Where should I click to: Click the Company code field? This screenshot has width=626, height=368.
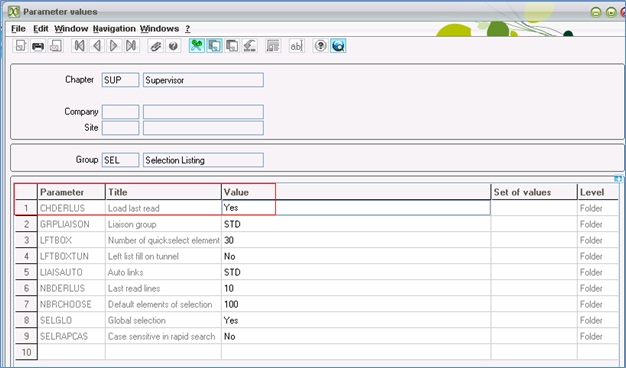point(120,112)
